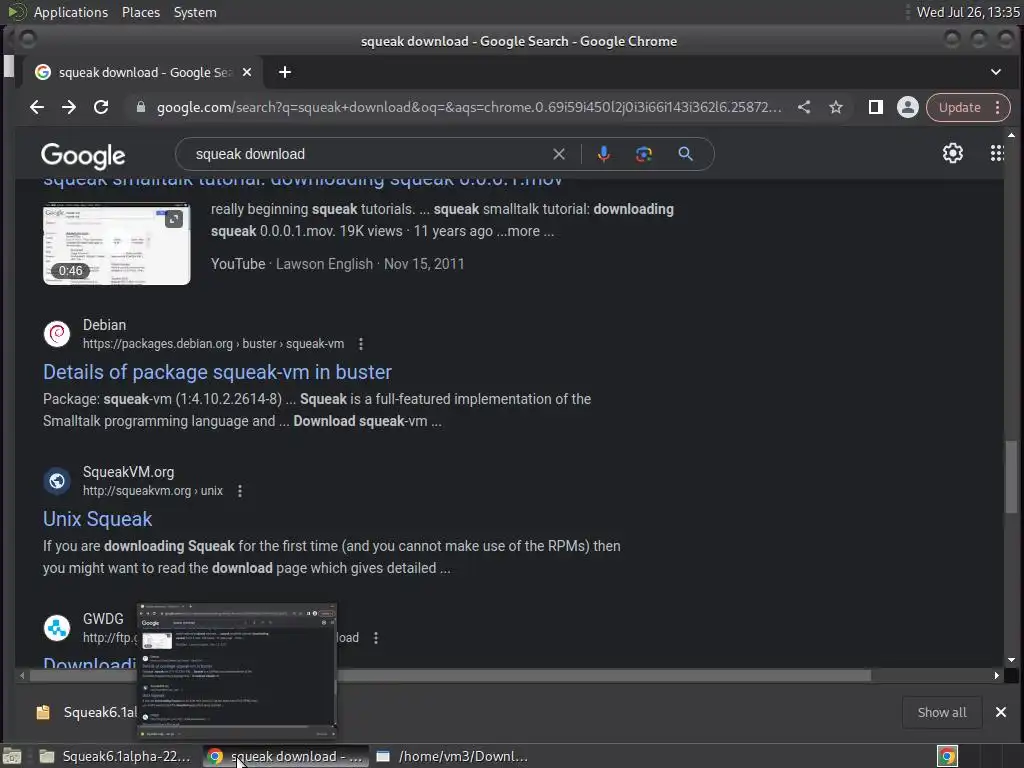Viewport: 1024px width, 768px height.
Task: Open more options for Debian result
Action: [361, 344]
